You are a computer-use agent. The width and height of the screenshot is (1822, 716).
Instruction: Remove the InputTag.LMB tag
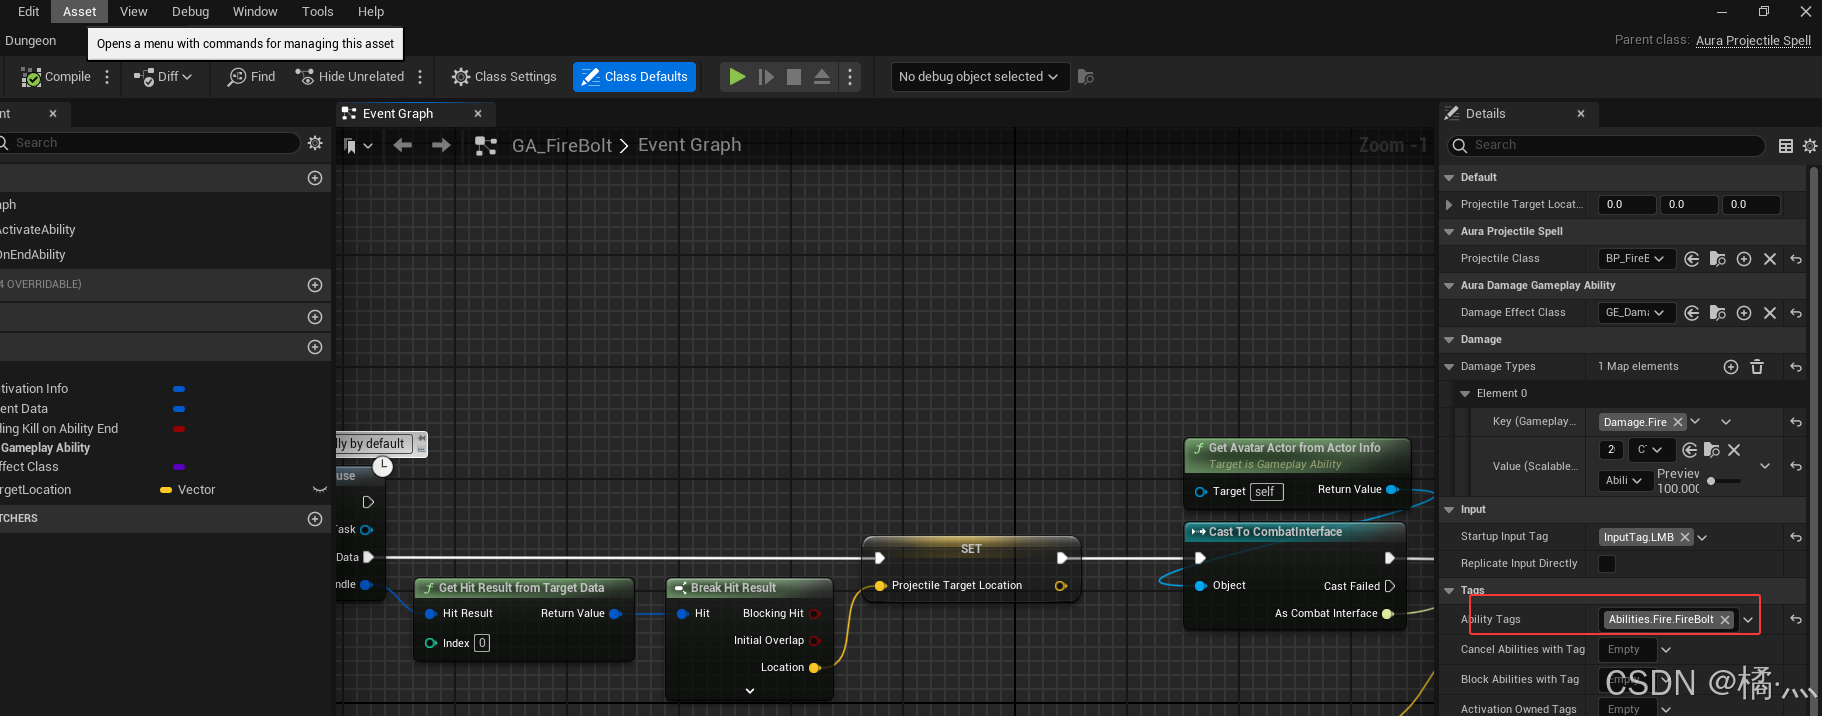point(1685,537)
